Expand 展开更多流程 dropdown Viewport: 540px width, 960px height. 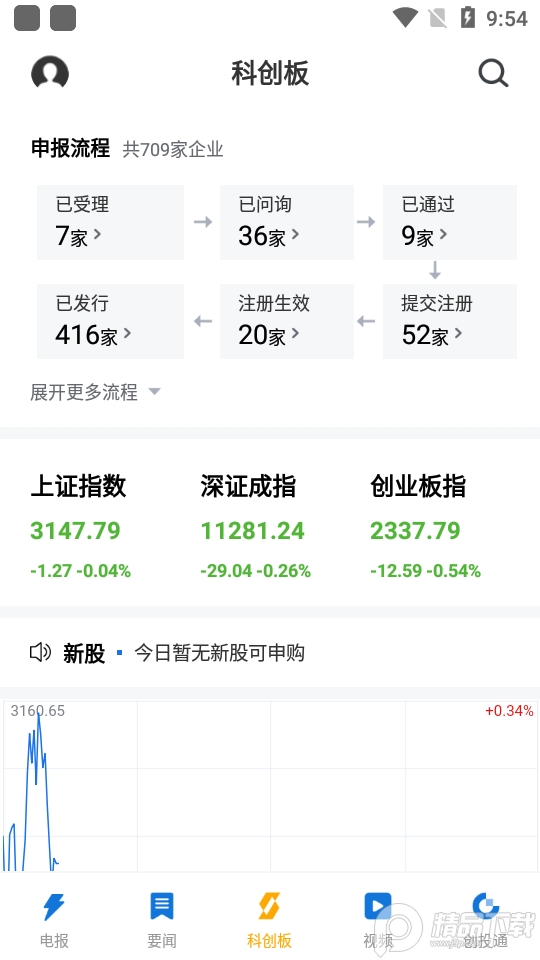(x=95, y=392)
